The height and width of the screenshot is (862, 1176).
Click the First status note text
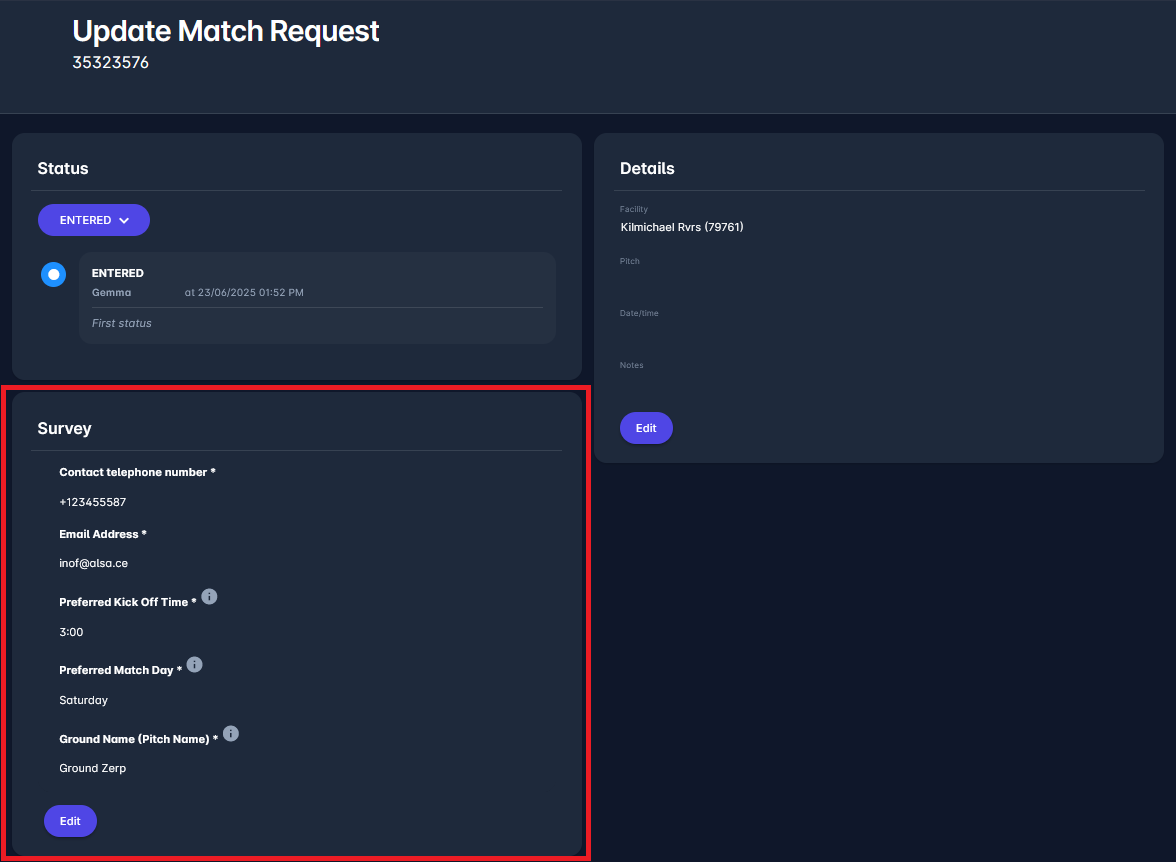click(122, 323)
